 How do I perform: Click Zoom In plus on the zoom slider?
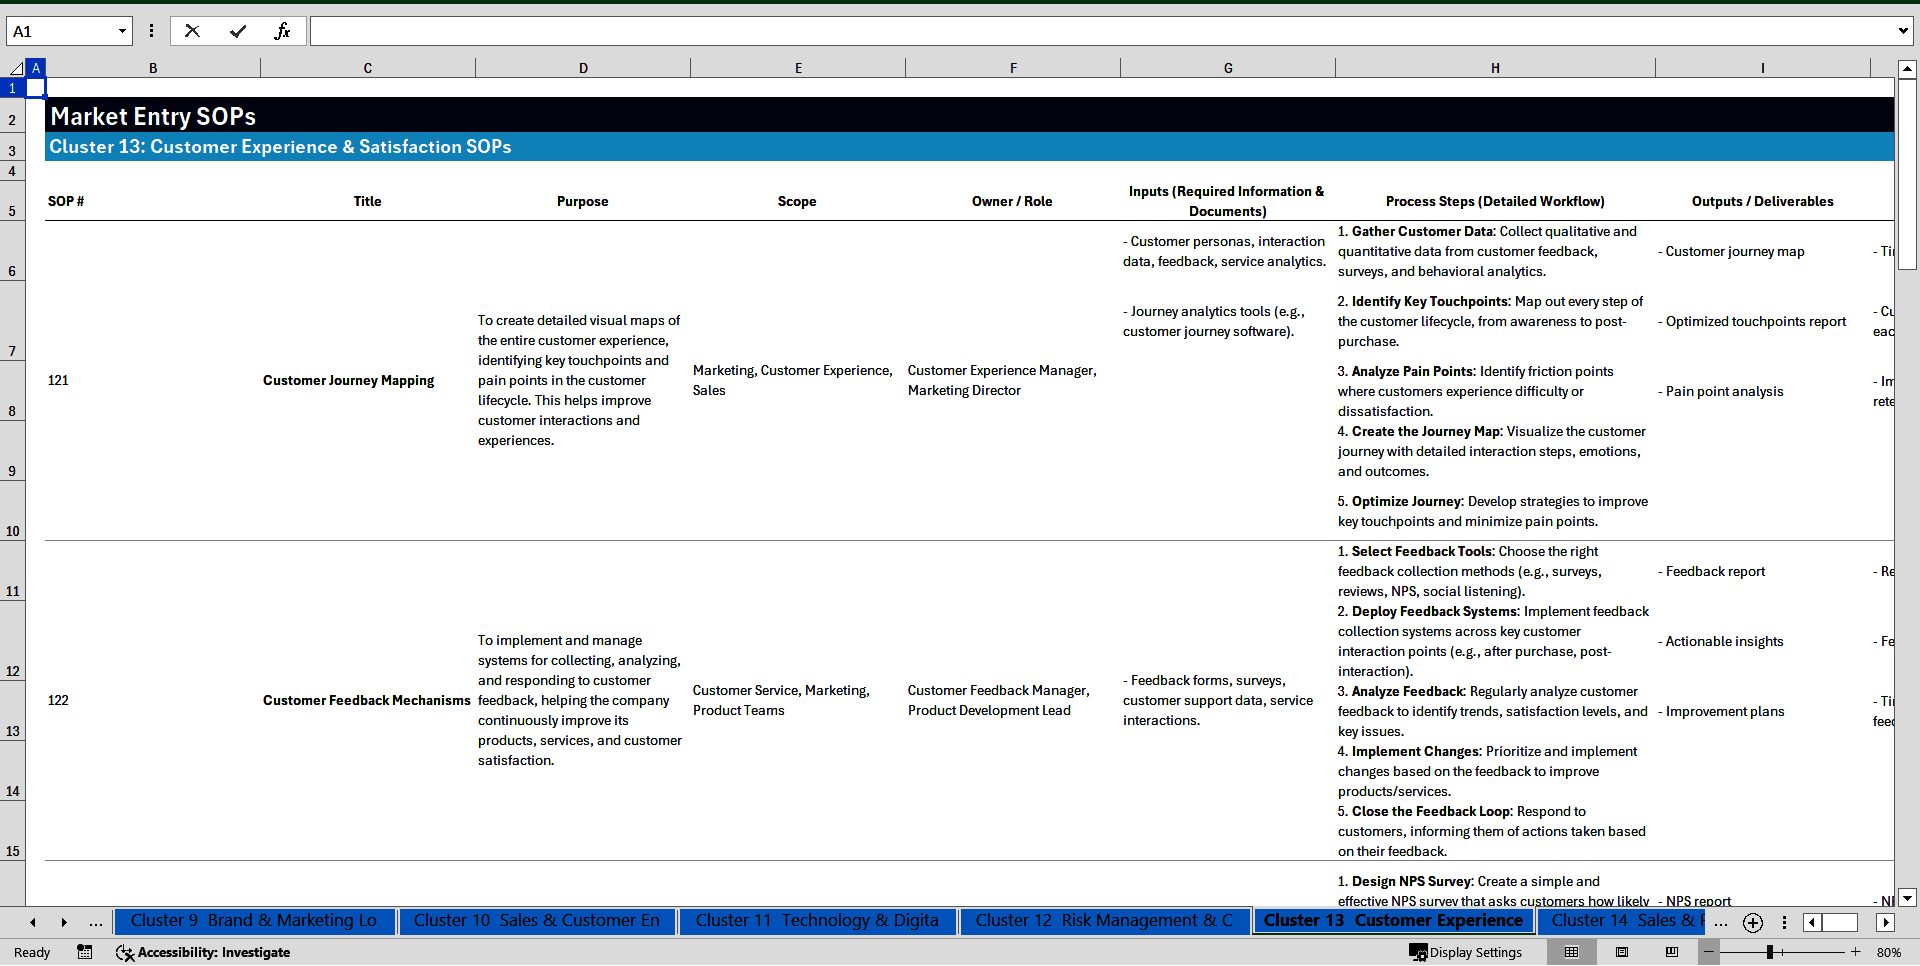tap(1855, 952)
